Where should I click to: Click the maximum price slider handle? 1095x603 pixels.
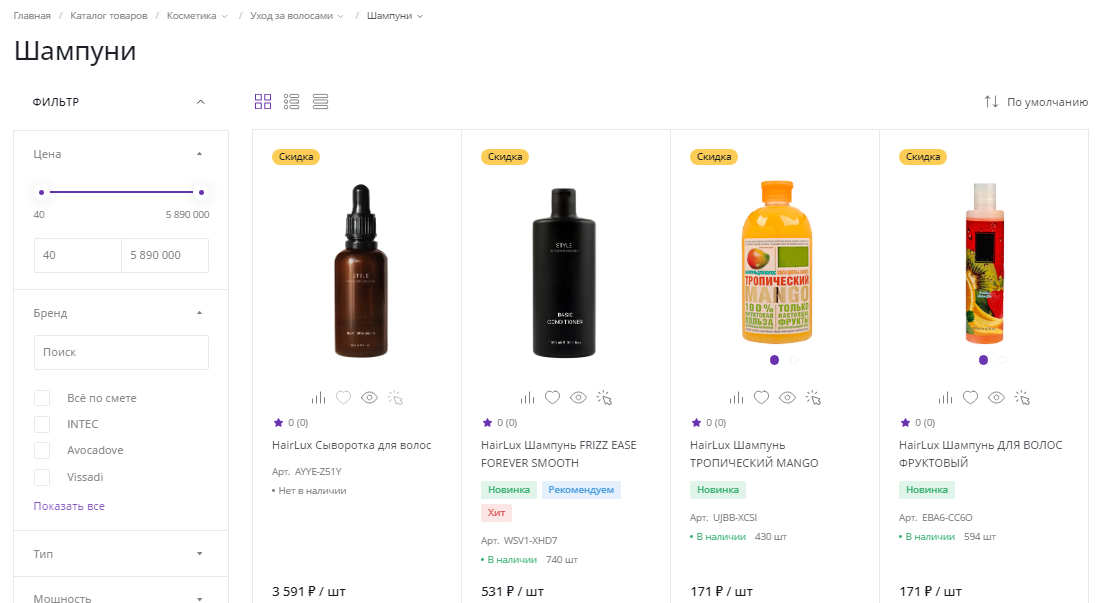pyautogui.click(x=201, y=192)
